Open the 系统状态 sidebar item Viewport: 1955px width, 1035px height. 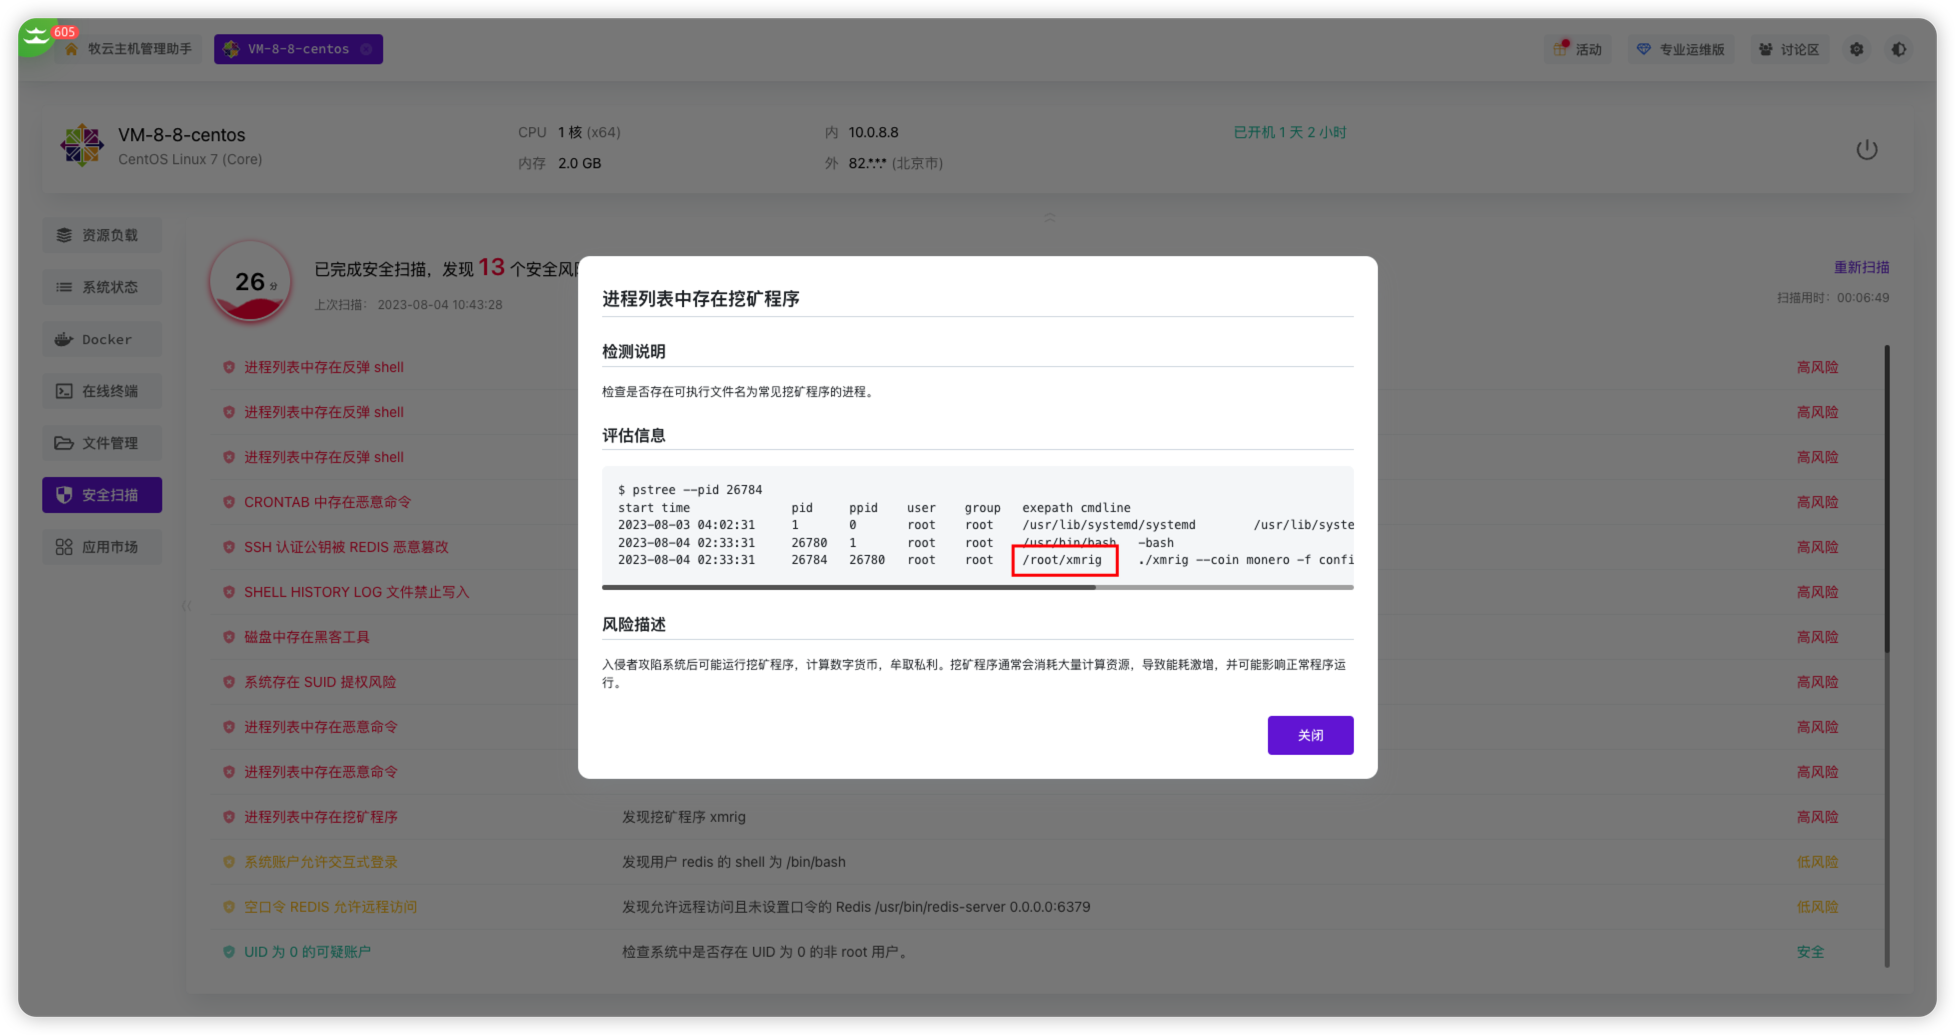(102, 287)
